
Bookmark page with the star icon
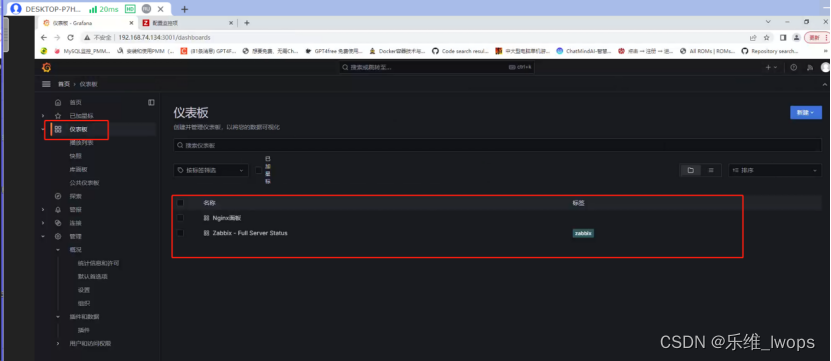pyautogui.click(x=766, y=38)
